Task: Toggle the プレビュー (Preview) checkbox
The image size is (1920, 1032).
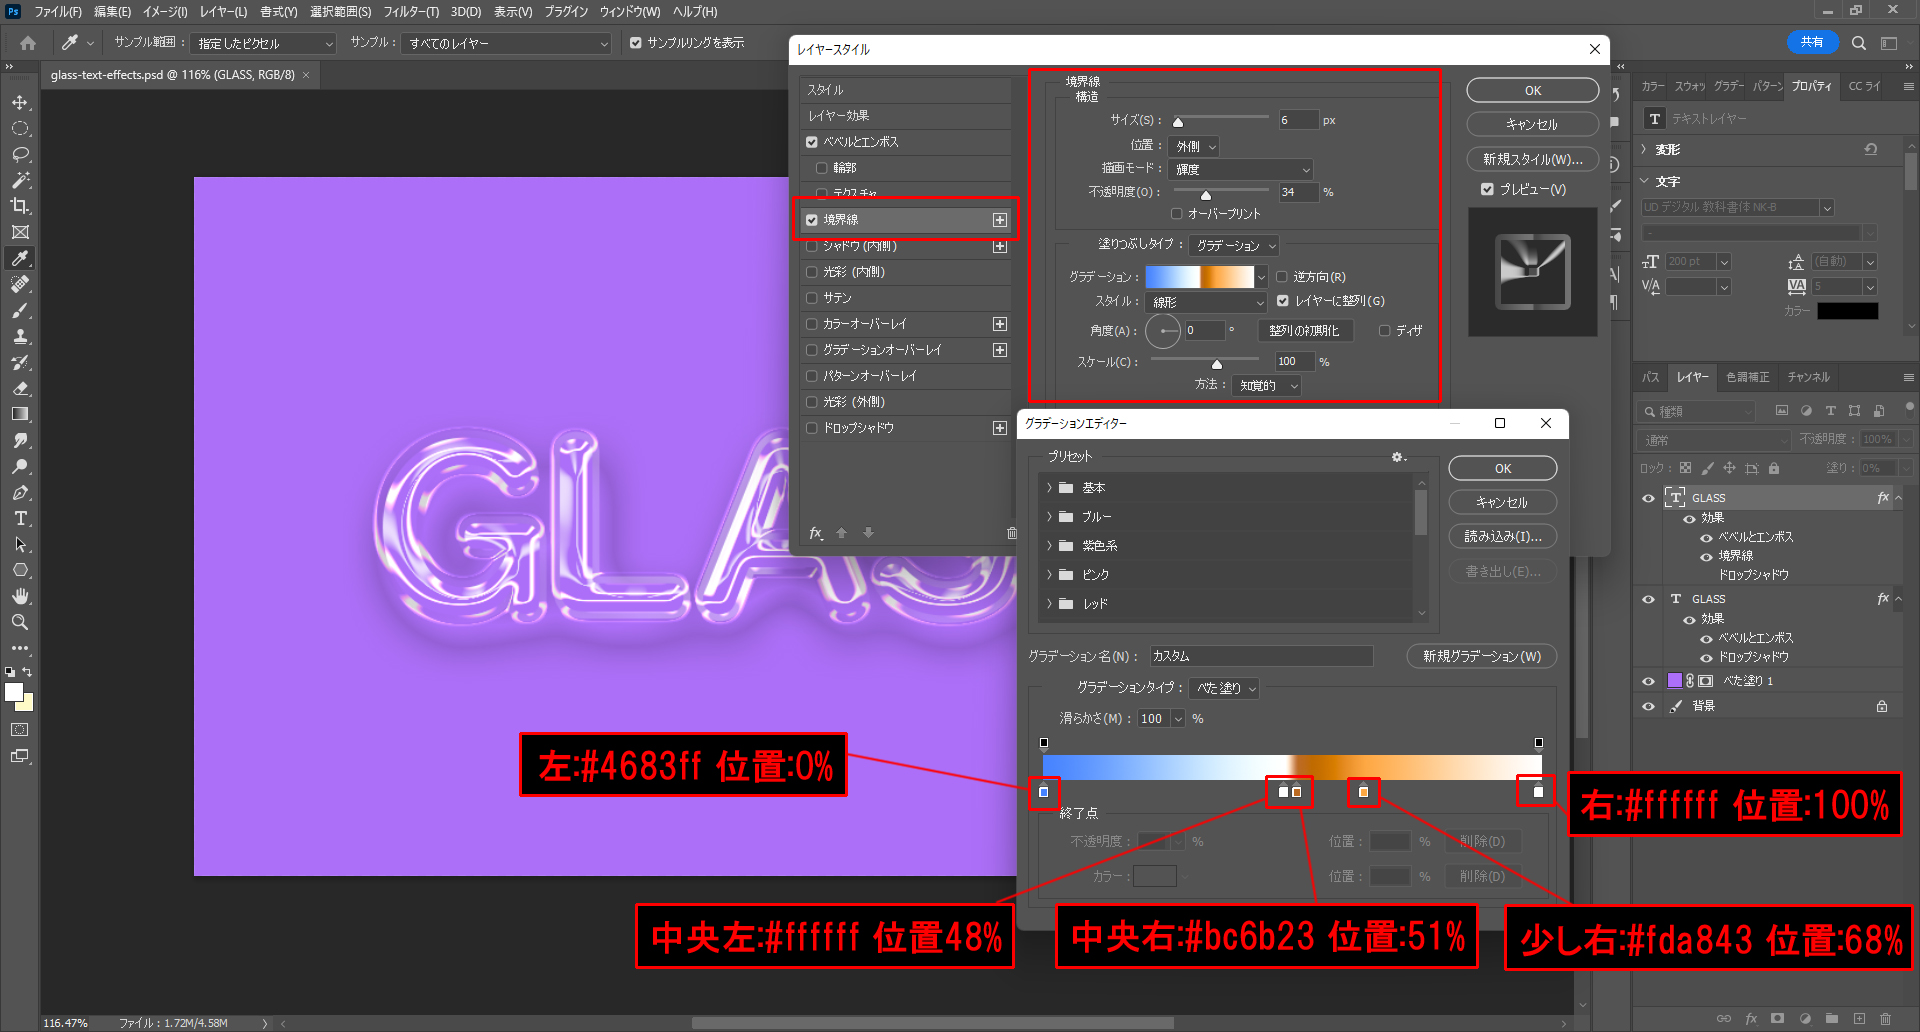Action: coord(1487,189)
